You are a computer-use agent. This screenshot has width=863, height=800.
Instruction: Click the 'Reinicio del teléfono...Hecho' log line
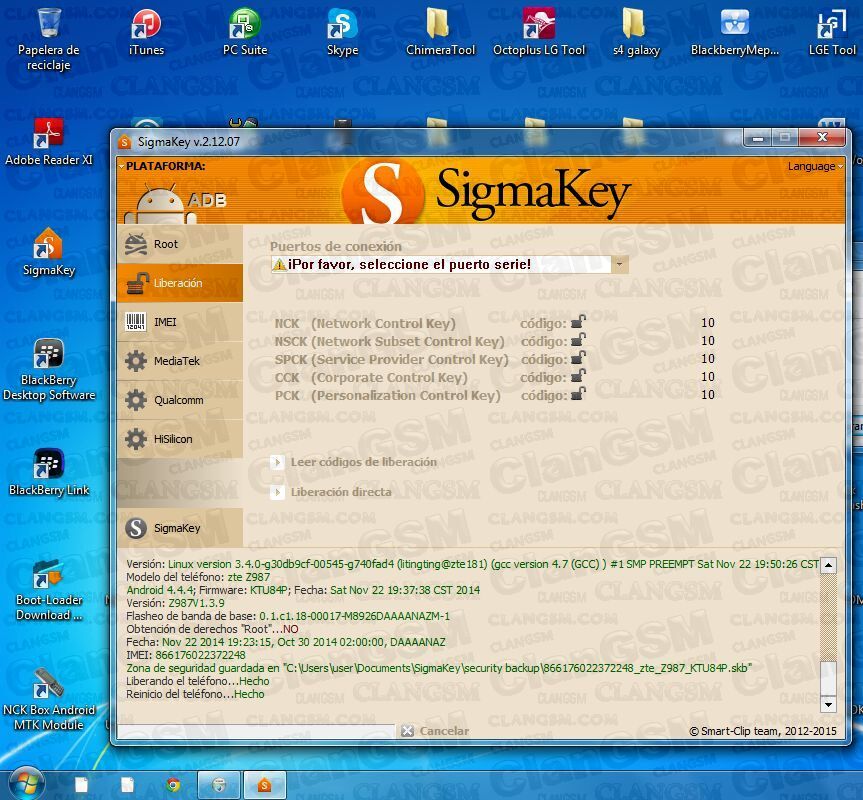[x=195, y=694]
